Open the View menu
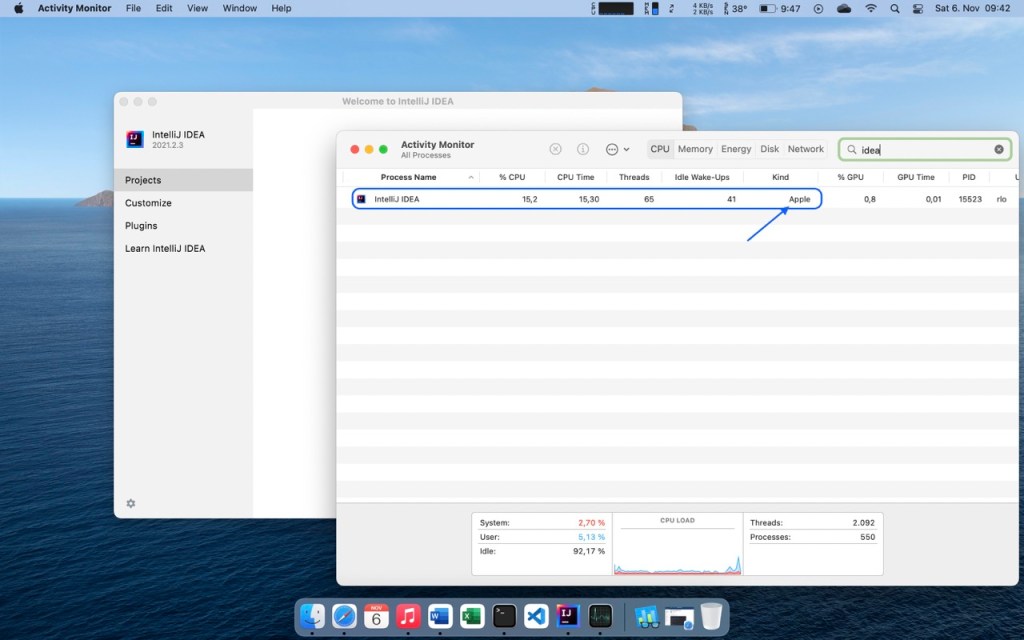The image size is (1024, 640). [x=197, y=8]
